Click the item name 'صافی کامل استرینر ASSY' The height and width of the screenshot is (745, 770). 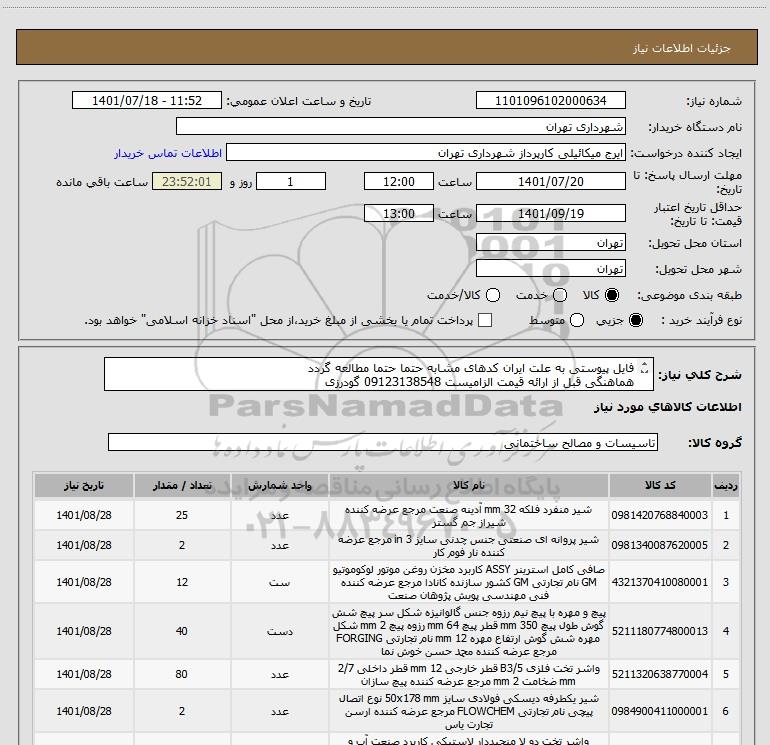468,582
